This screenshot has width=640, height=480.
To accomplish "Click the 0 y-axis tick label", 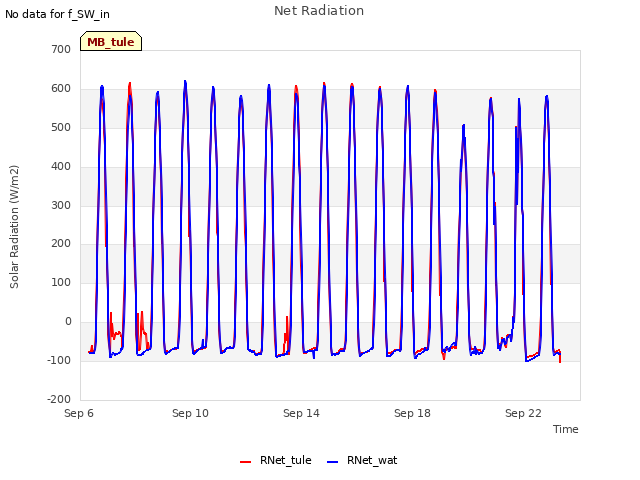I will [68, 322].
